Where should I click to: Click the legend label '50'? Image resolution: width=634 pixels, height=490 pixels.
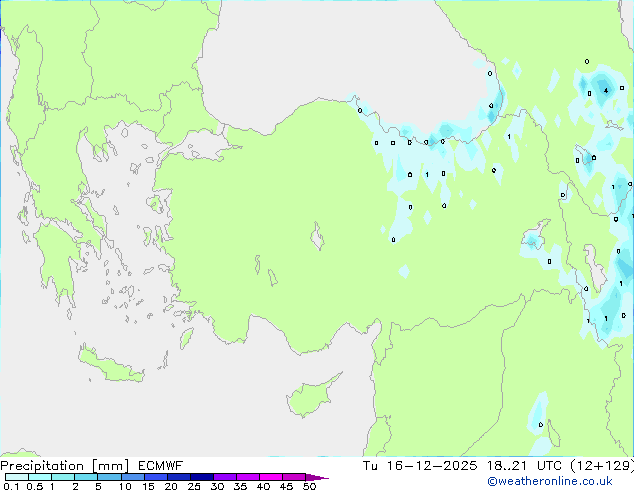(309, 486)
